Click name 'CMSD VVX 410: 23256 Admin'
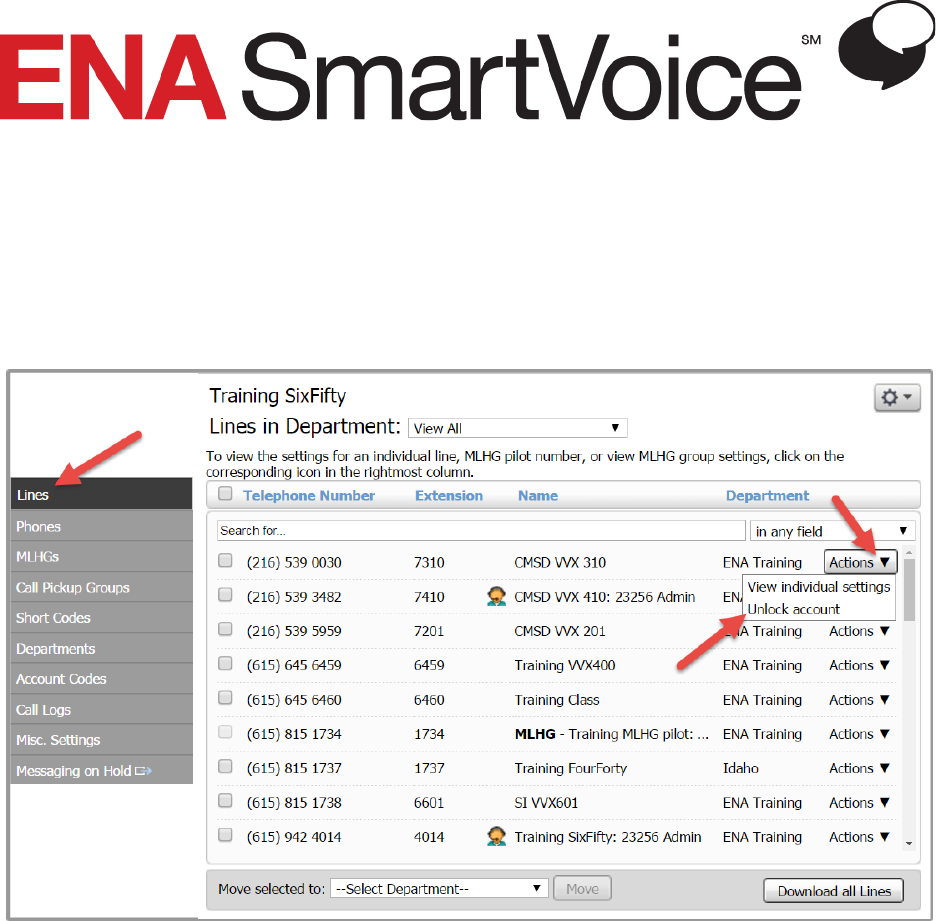This screenshot has width=936, height=921. (x=605, y=597)
